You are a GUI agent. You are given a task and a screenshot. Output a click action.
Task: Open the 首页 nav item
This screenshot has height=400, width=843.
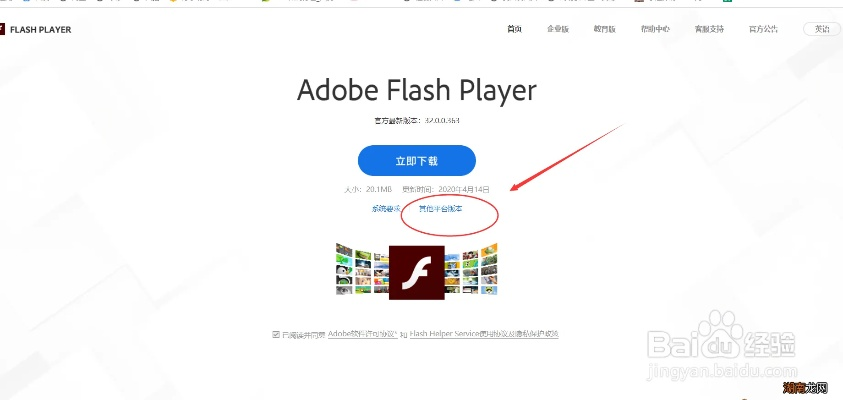(515, 29)
